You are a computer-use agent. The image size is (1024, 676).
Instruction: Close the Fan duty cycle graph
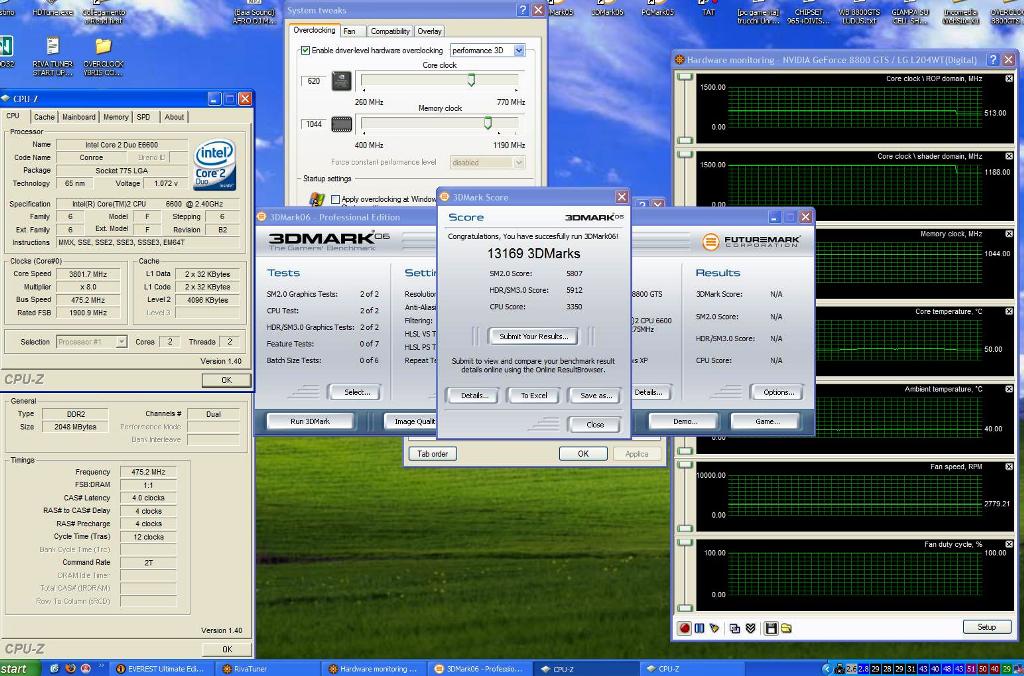[1009, 544]
